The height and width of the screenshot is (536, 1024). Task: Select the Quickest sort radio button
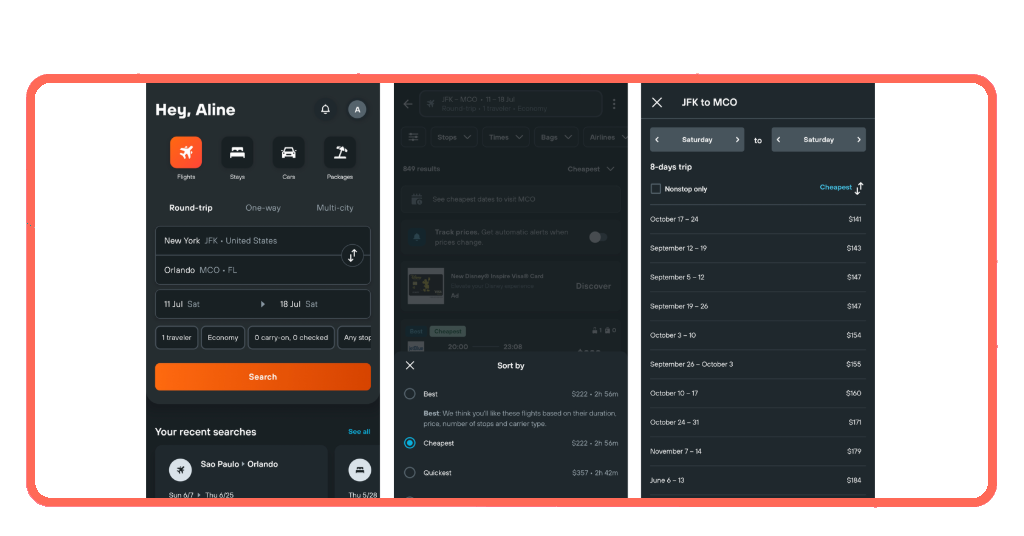409,472
